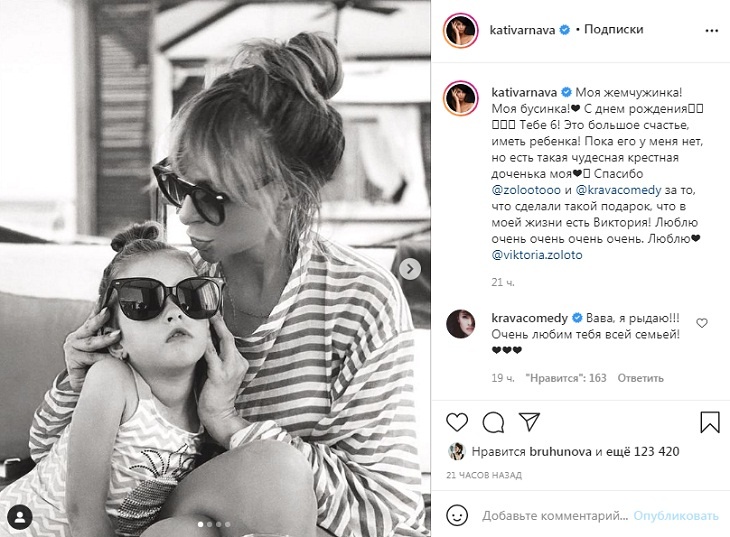Like the post with heart icon
730x537 pixels.
point(457,422)
